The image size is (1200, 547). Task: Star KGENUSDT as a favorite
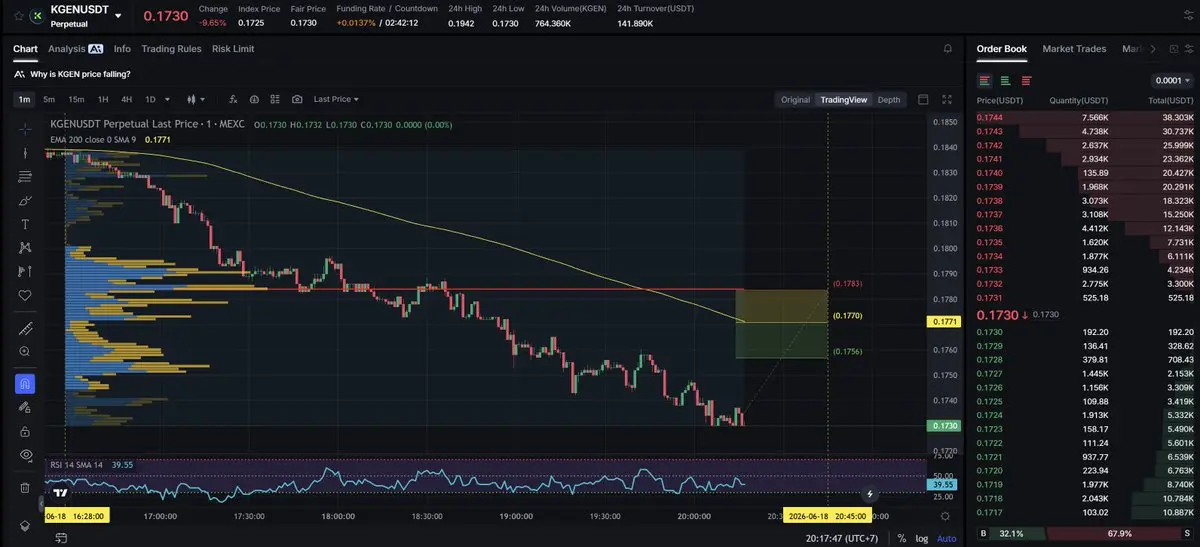pyautogui.click(x=19, y=16)
